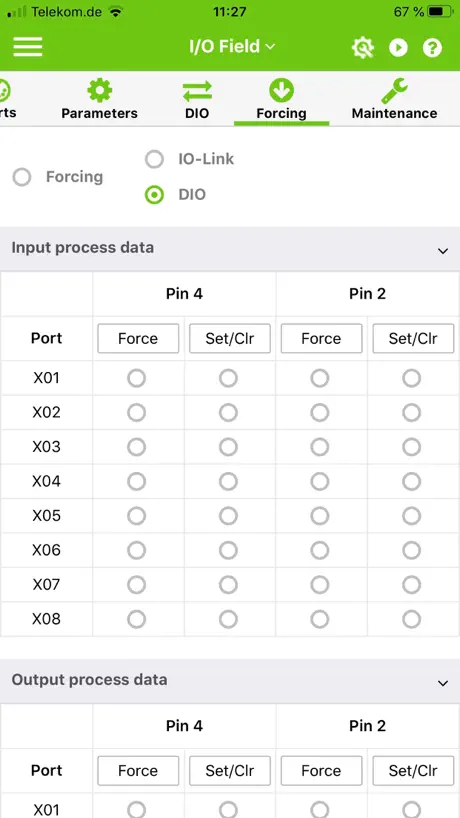Viewport: 460px width, 818px height.
Task: Select the Parameters gear icon
Action: (x=100, y=91)
